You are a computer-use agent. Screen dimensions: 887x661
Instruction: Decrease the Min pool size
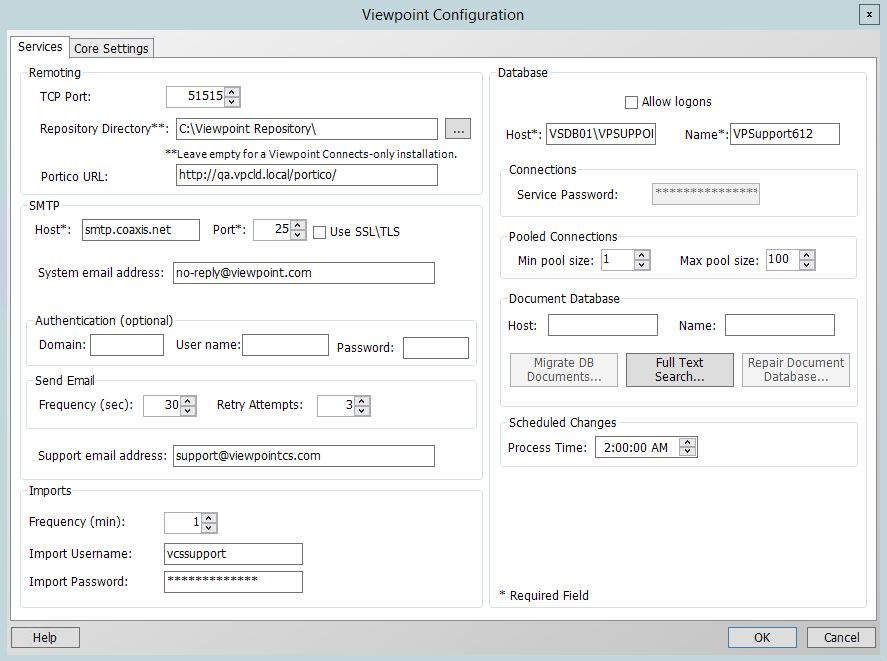click(641, 265)
